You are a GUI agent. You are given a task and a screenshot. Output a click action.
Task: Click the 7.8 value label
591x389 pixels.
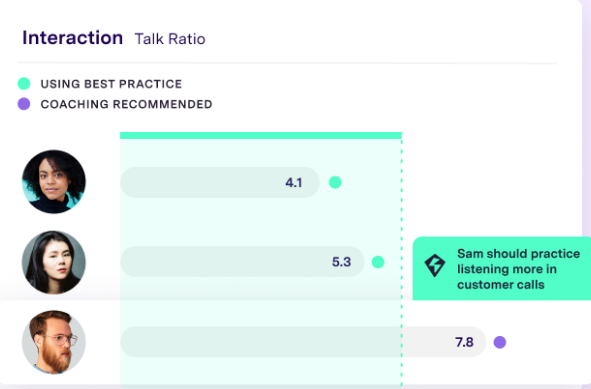(x=464, y=342)
